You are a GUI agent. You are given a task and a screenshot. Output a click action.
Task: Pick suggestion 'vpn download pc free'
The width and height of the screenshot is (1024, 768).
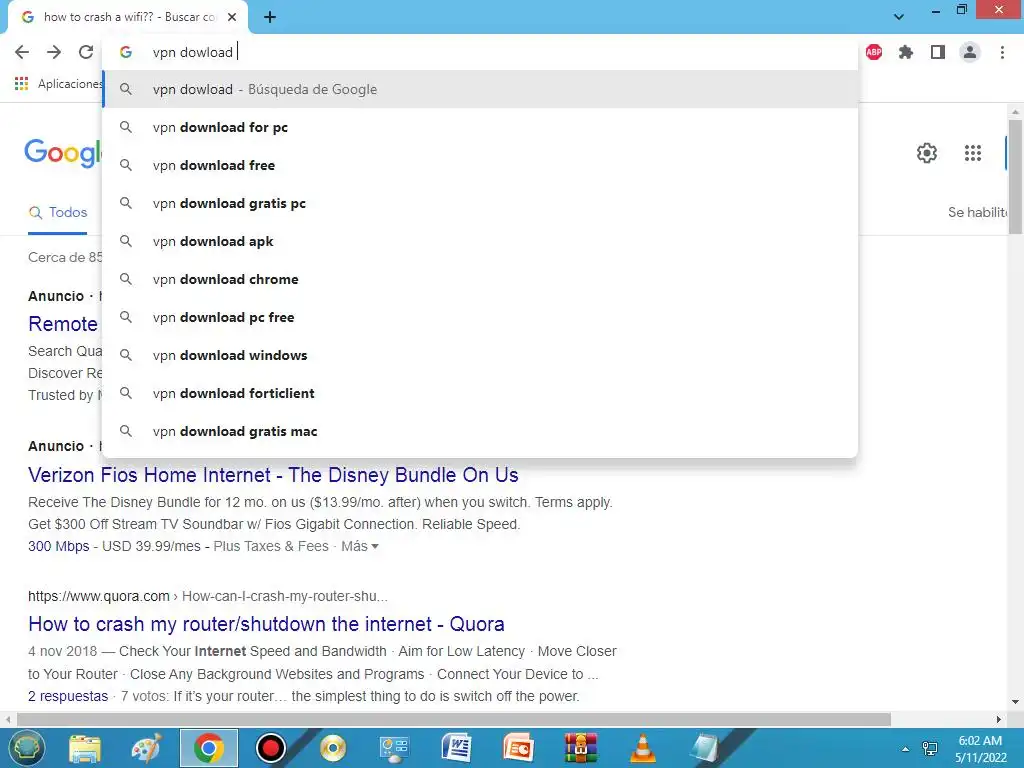[x=480, y=317]
